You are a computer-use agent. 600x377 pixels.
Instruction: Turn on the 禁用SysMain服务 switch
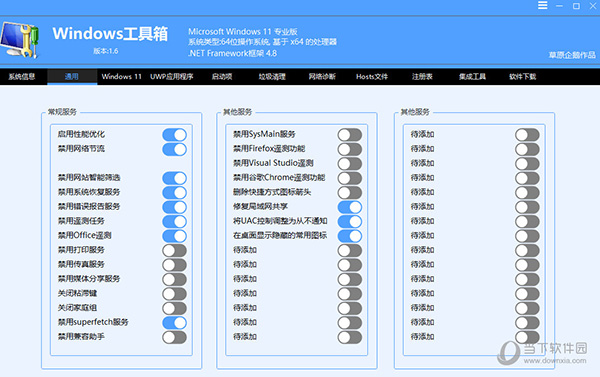(350, 135)
